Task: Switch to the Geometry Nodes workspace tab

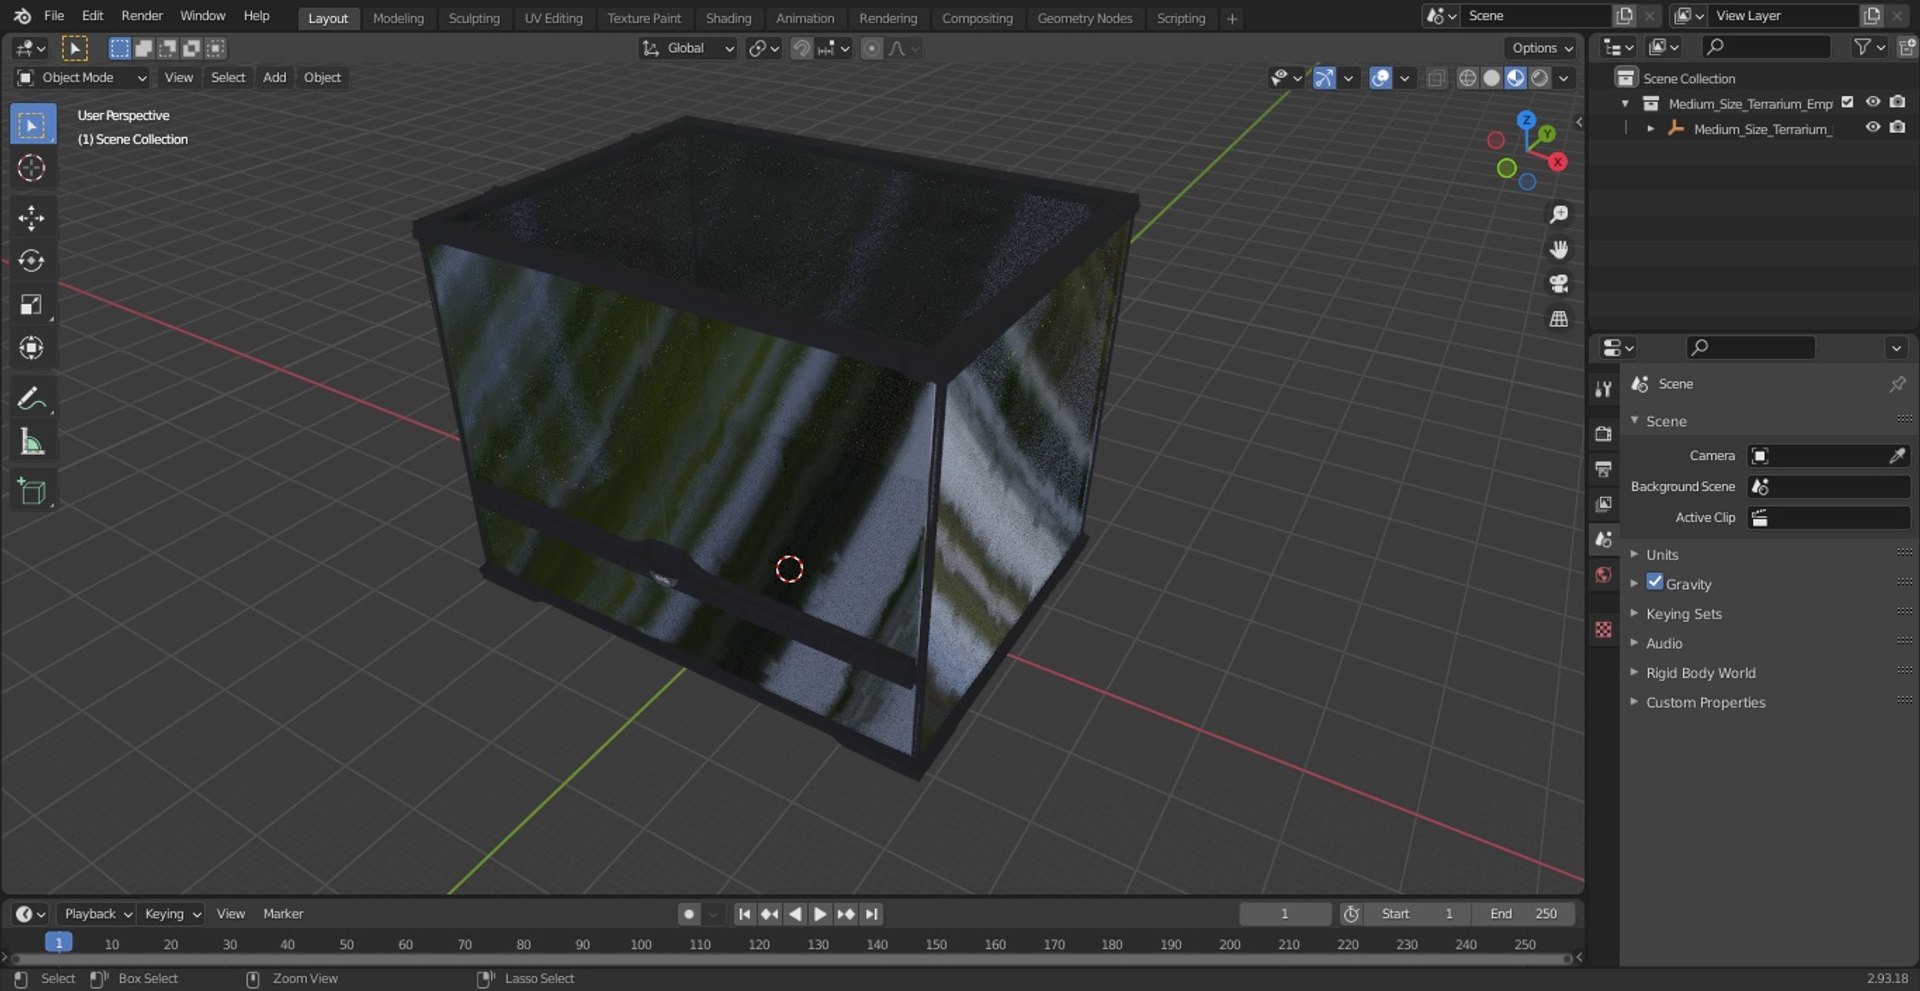Action: tap(1084, 18)
